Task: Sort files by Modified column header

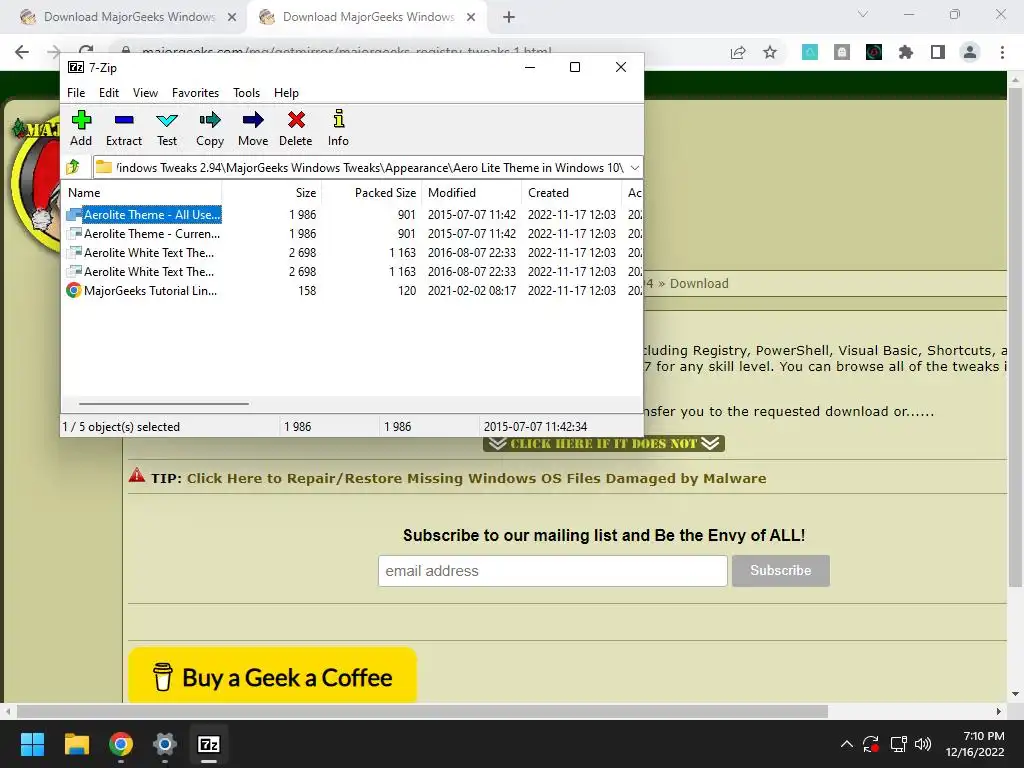Action: tap(472, 193)
